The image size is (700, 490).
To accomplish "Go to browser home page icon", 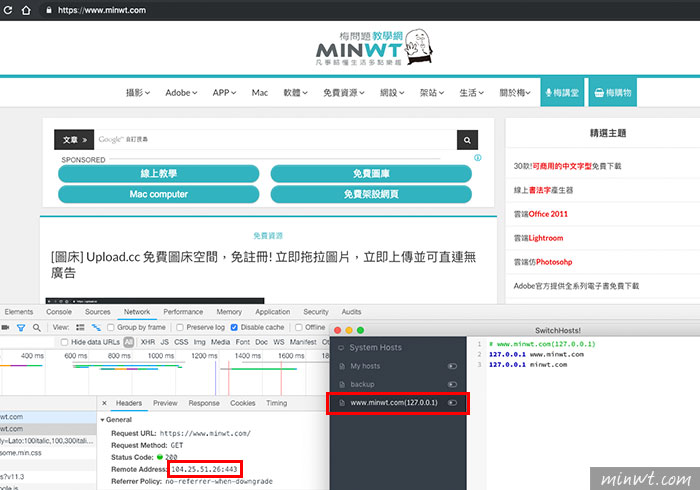I will (x=26, y=10).
